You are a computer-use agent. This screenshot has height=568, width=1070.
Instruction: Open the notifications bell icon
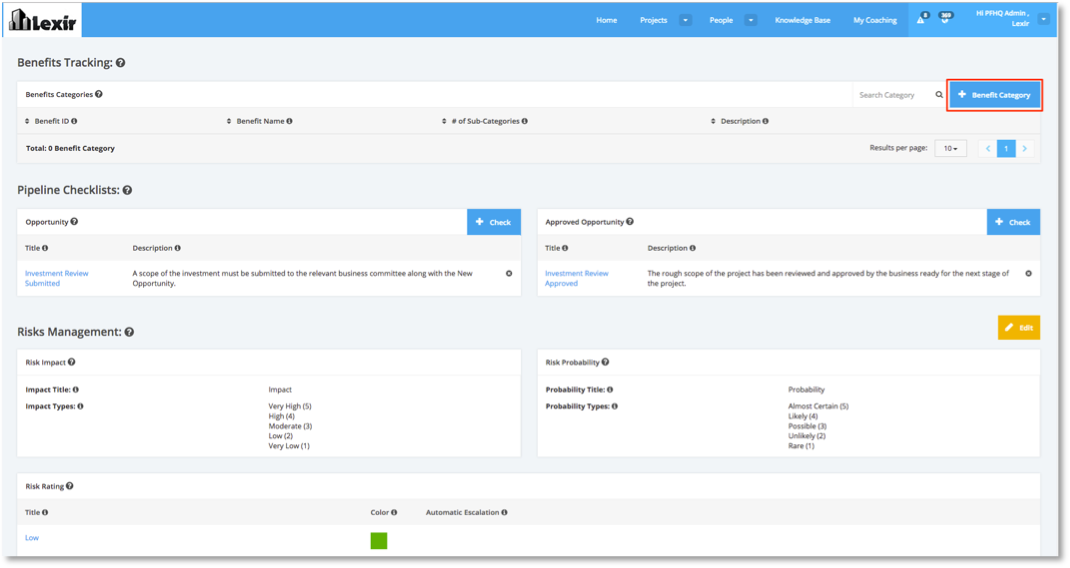(x=921, y=20)
